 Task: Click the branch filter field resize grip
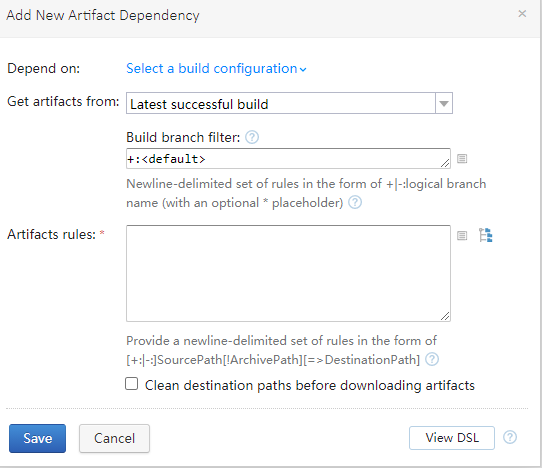coord(445,163)
